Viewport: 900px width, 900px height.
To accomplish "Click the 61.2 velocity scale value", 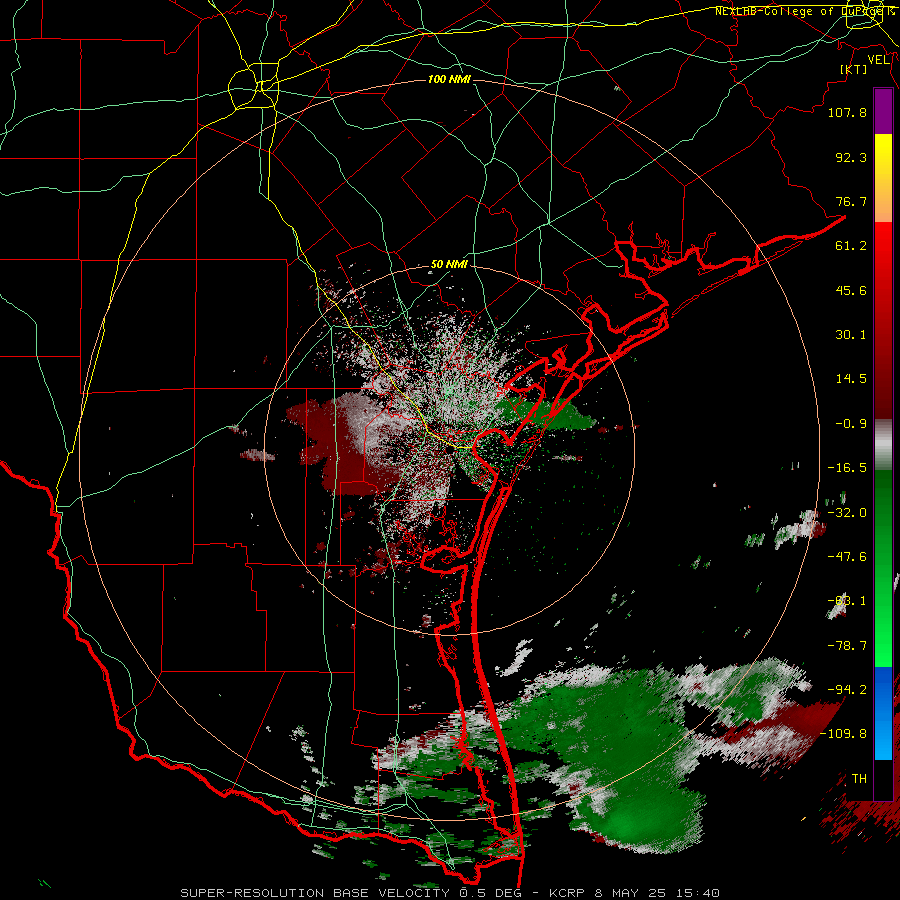I will click(851, 246).
